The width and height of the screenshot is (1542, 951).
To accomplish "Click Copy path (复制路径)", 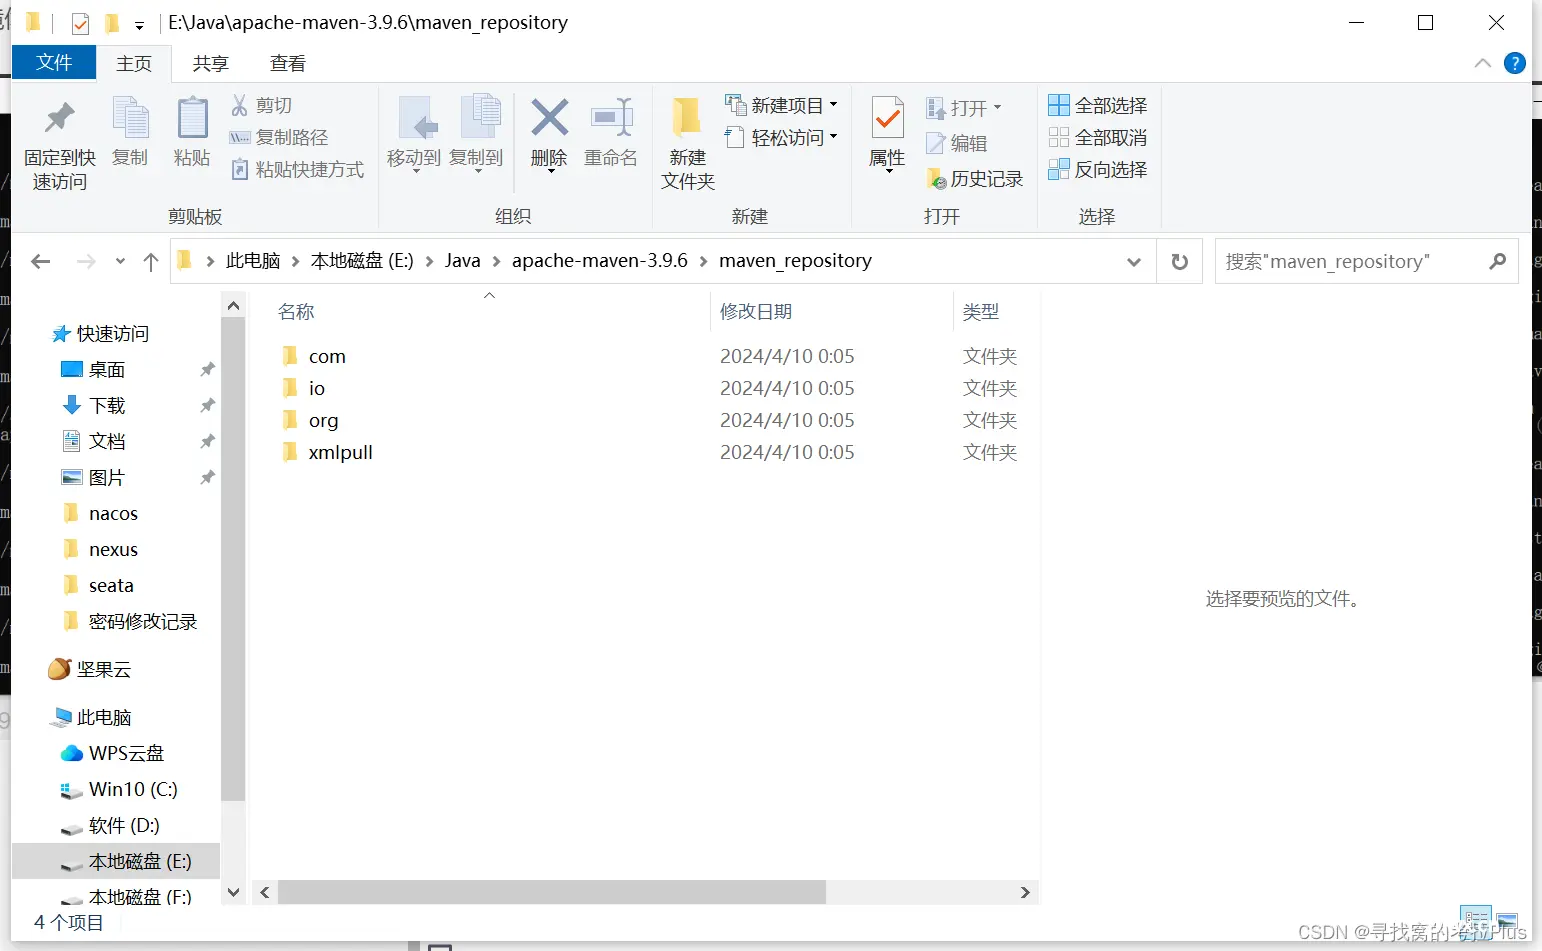I will [279, 137].
